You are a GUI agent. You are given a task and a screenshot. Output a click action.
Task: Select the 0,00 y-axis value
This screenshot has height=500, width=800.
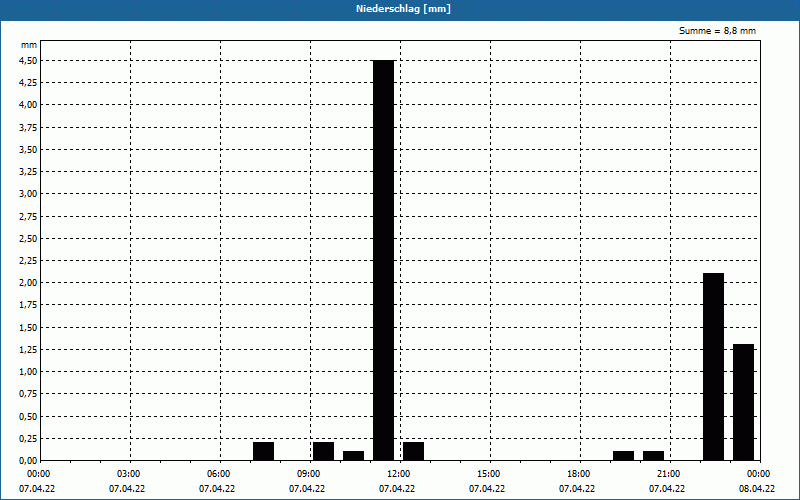click(28, 461)
